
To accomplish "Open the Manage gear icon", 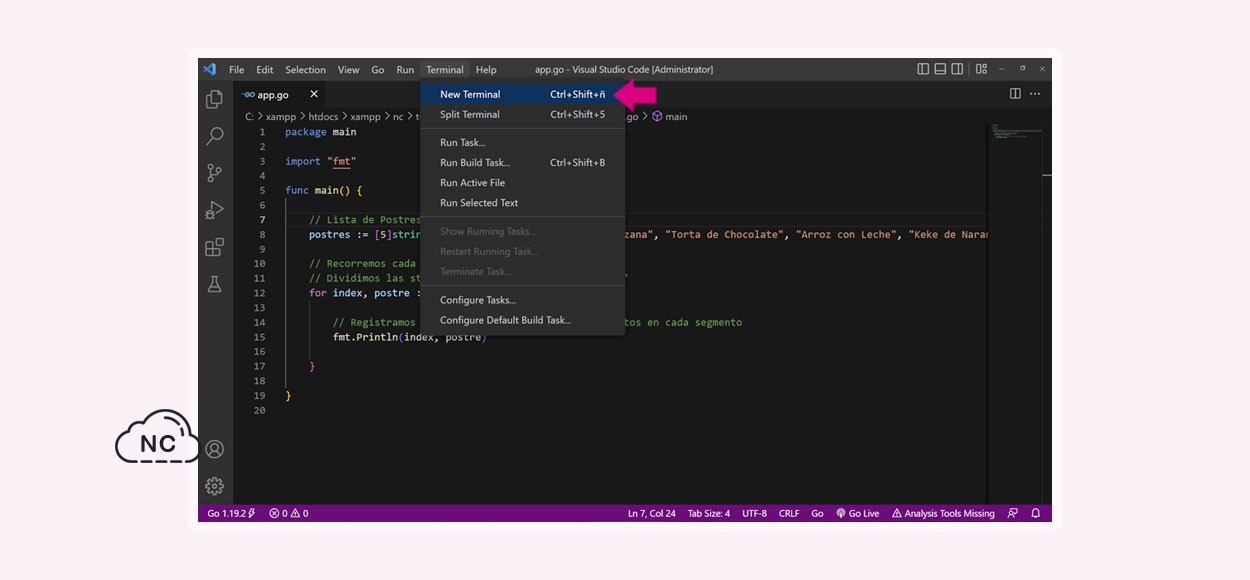I will (x=214, y=486).
